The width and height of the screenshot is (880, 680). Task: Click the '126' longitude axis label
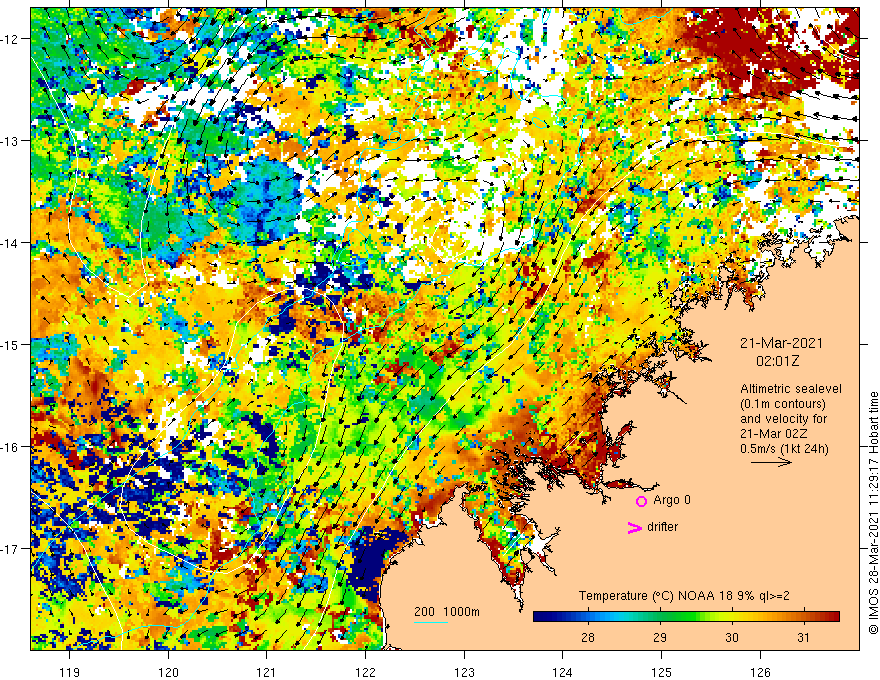(760, 673)
